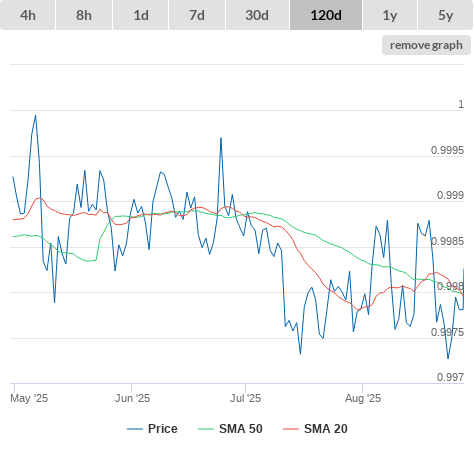This screenshot has height=455, width=474.
Task: Click the Jul '25 axis label
Action: click(x=245, y=398)
